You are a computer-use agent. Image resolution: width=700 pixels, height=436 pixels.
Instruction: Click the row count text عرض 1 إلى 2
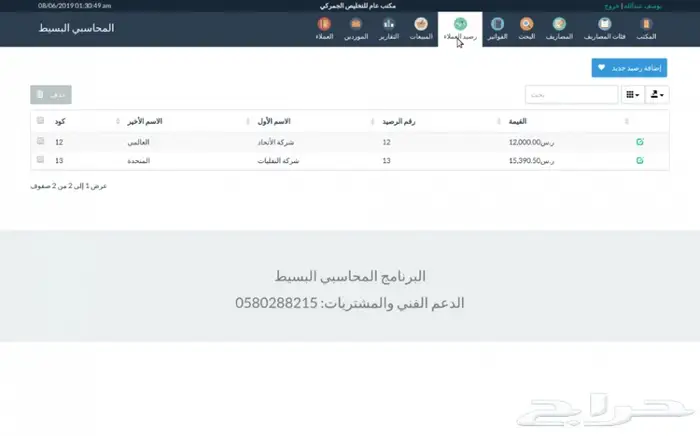[x=68, y=186]
